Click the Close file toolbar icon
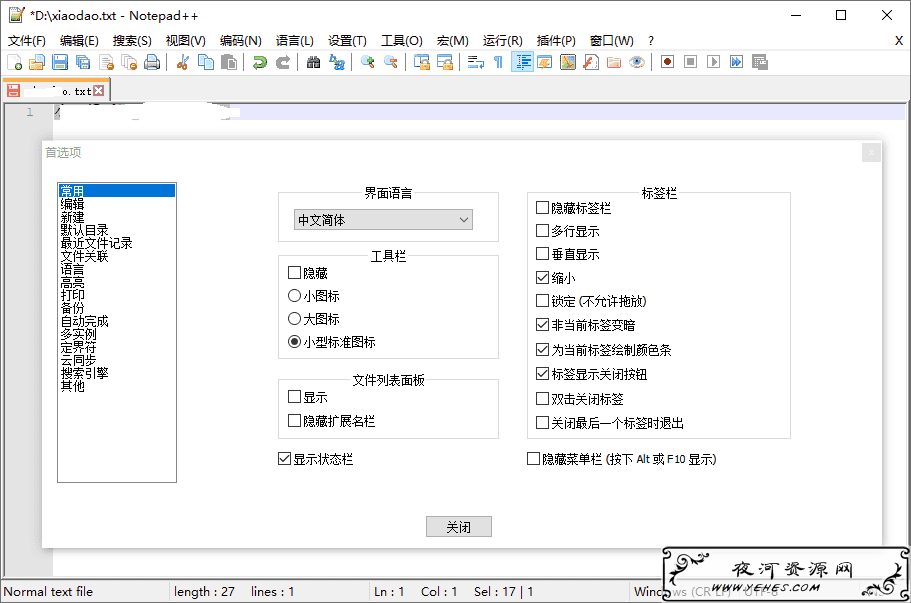 pyautogui.click(x=106, y=62)
